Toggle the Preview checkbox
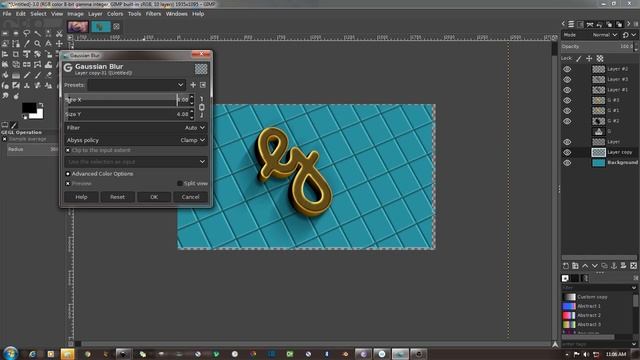Viewport: 640px width, 360px height. pyautogui.click(x=68, y=184)
